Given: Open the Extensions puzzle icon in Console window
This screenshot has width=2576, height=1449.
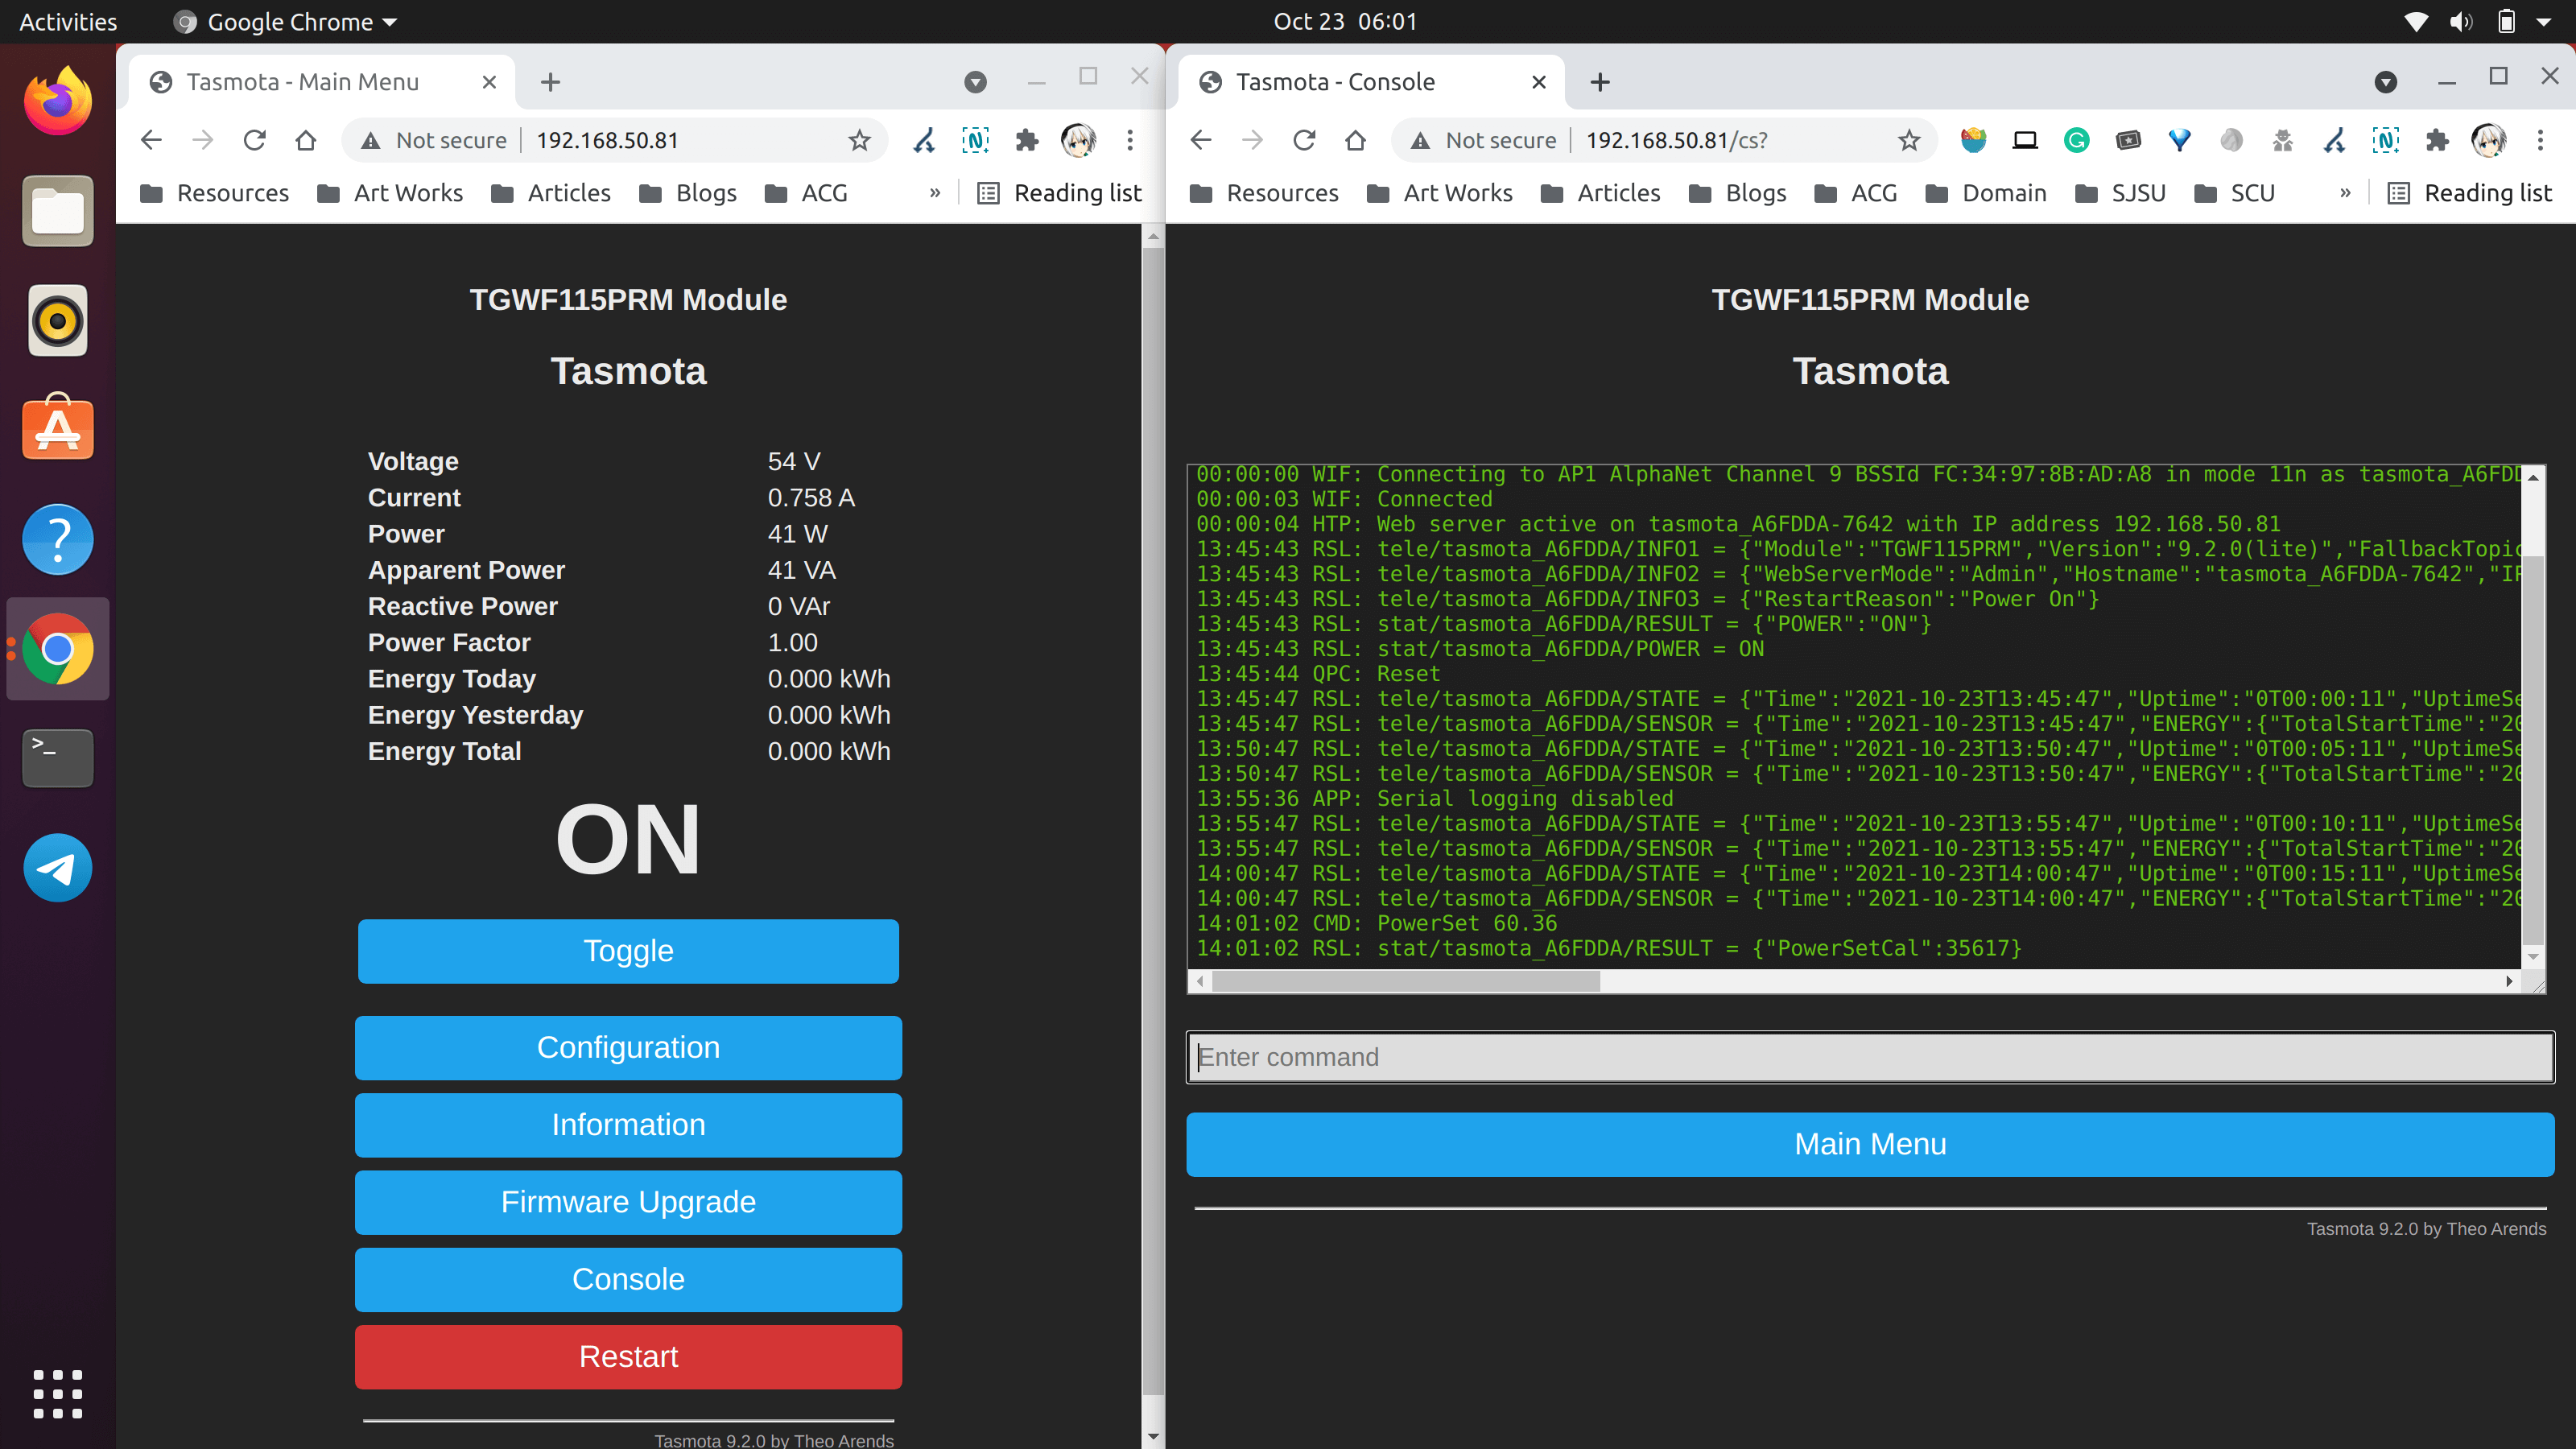Looking at the screenshot, I should click(x=2437, y=140).
